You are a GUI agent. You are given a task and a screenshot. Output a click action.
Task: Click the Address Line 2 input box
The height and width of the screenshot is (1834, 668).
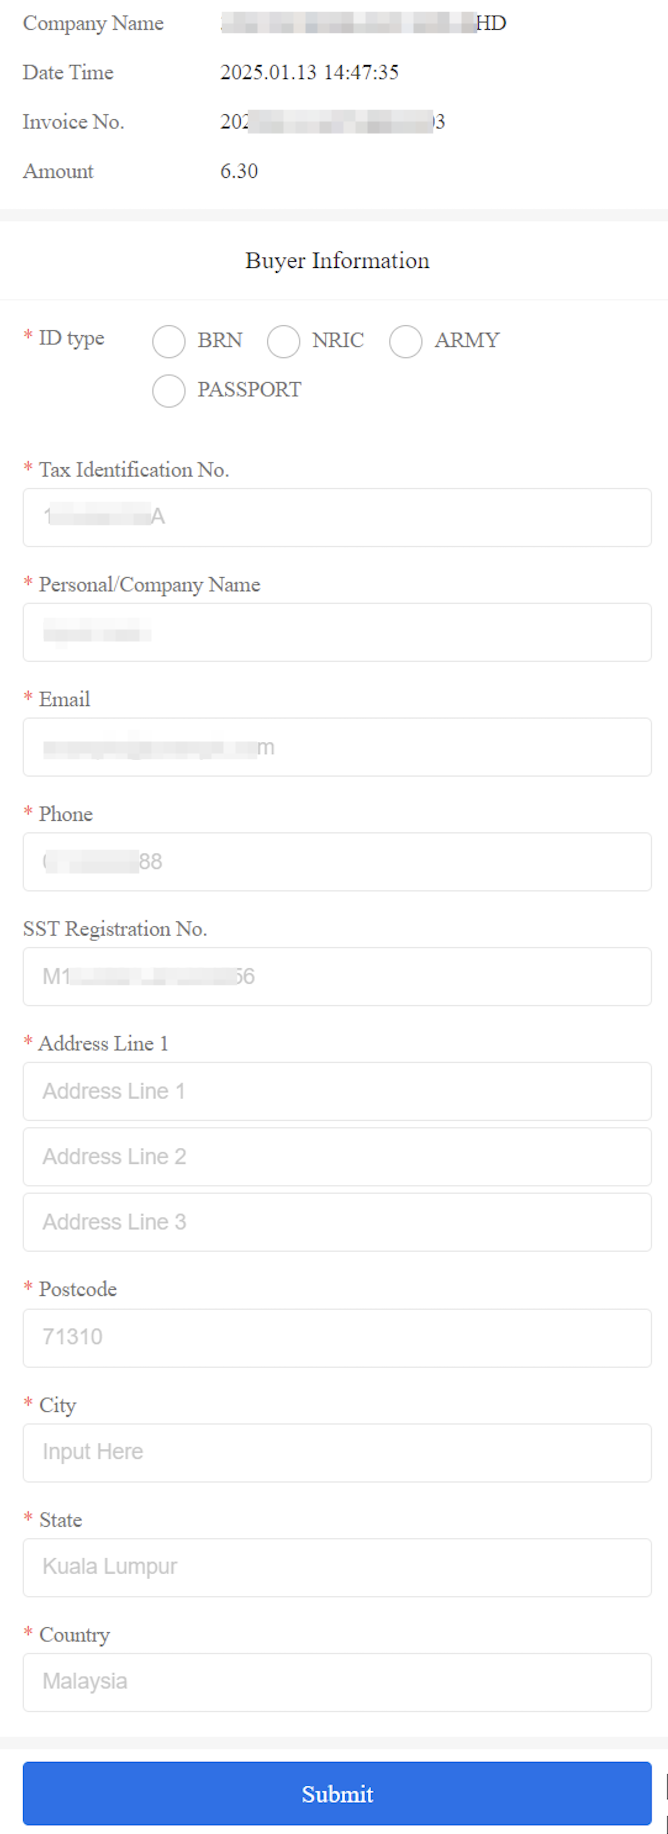click(x=337, y=1157)
